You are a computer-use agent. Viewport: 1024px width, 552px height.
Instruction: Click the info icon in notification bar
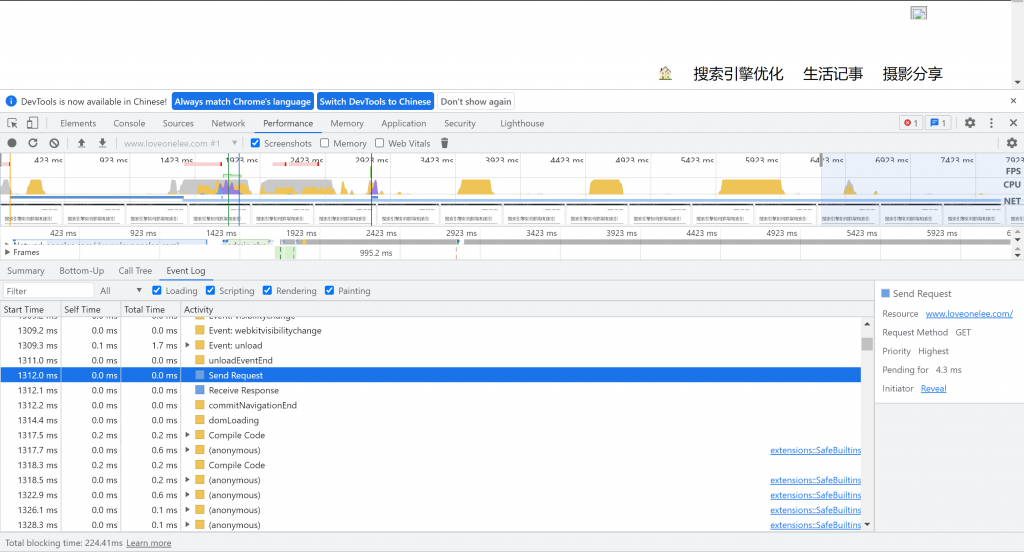[10, 101]
